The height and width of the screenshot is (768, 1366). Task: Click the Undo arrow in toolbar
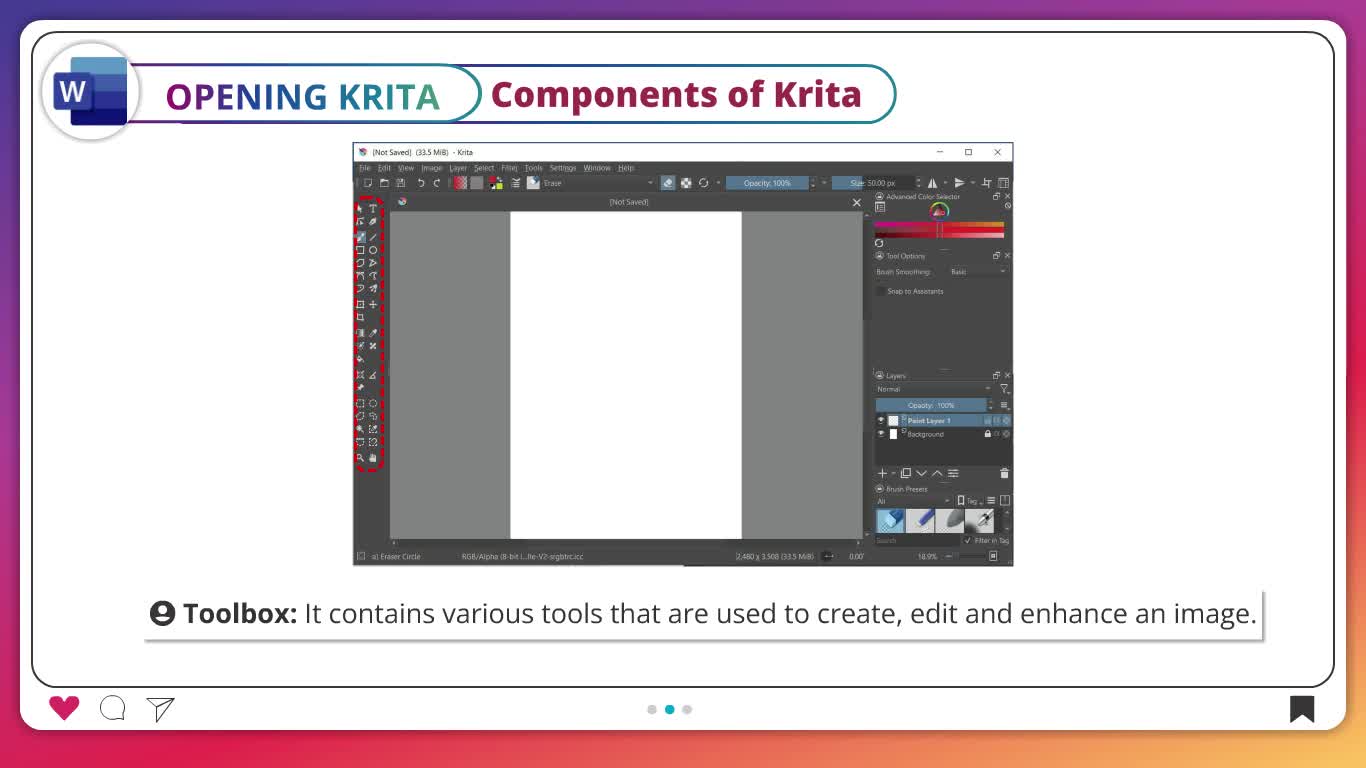[x=421, y=183]
